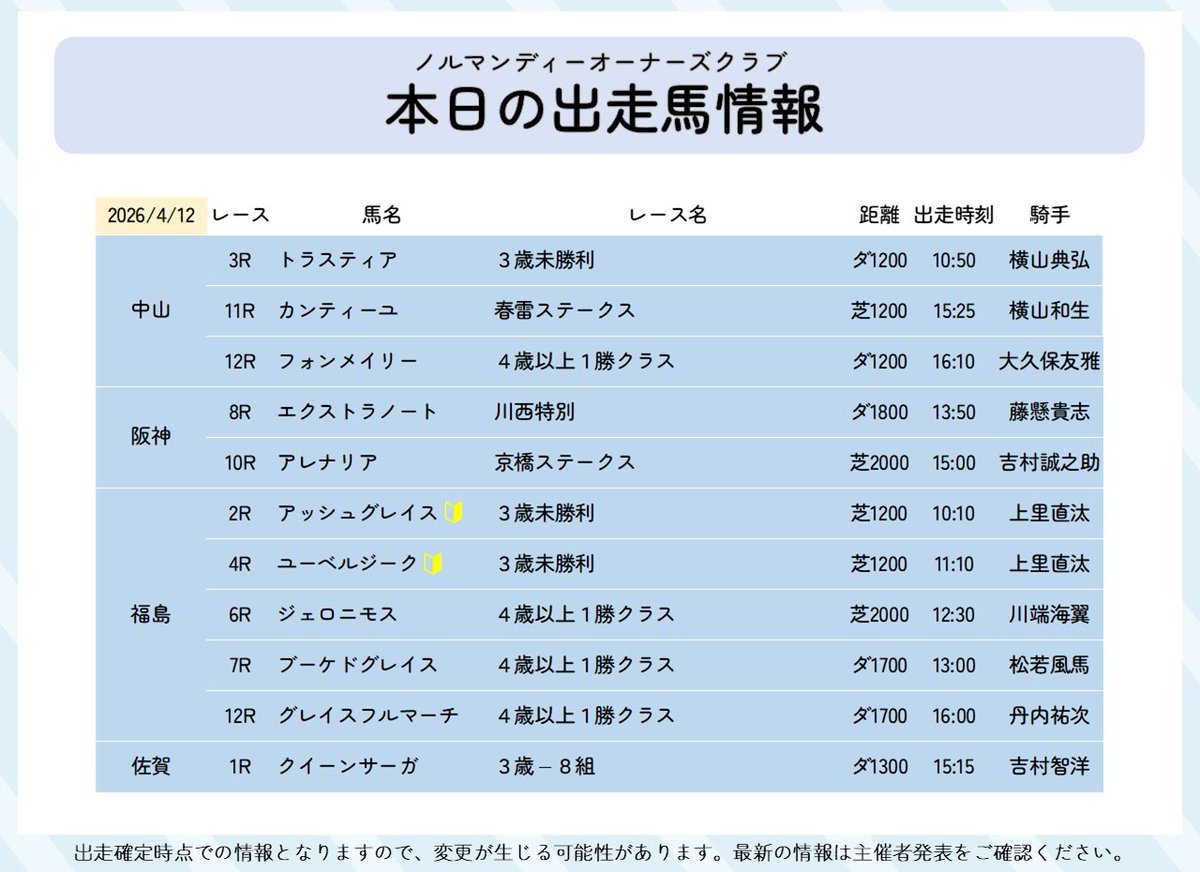This screenshot has height=872, width=1200.
Task: Select the 阪神 venue cell
Action: (x=151, y=437)
